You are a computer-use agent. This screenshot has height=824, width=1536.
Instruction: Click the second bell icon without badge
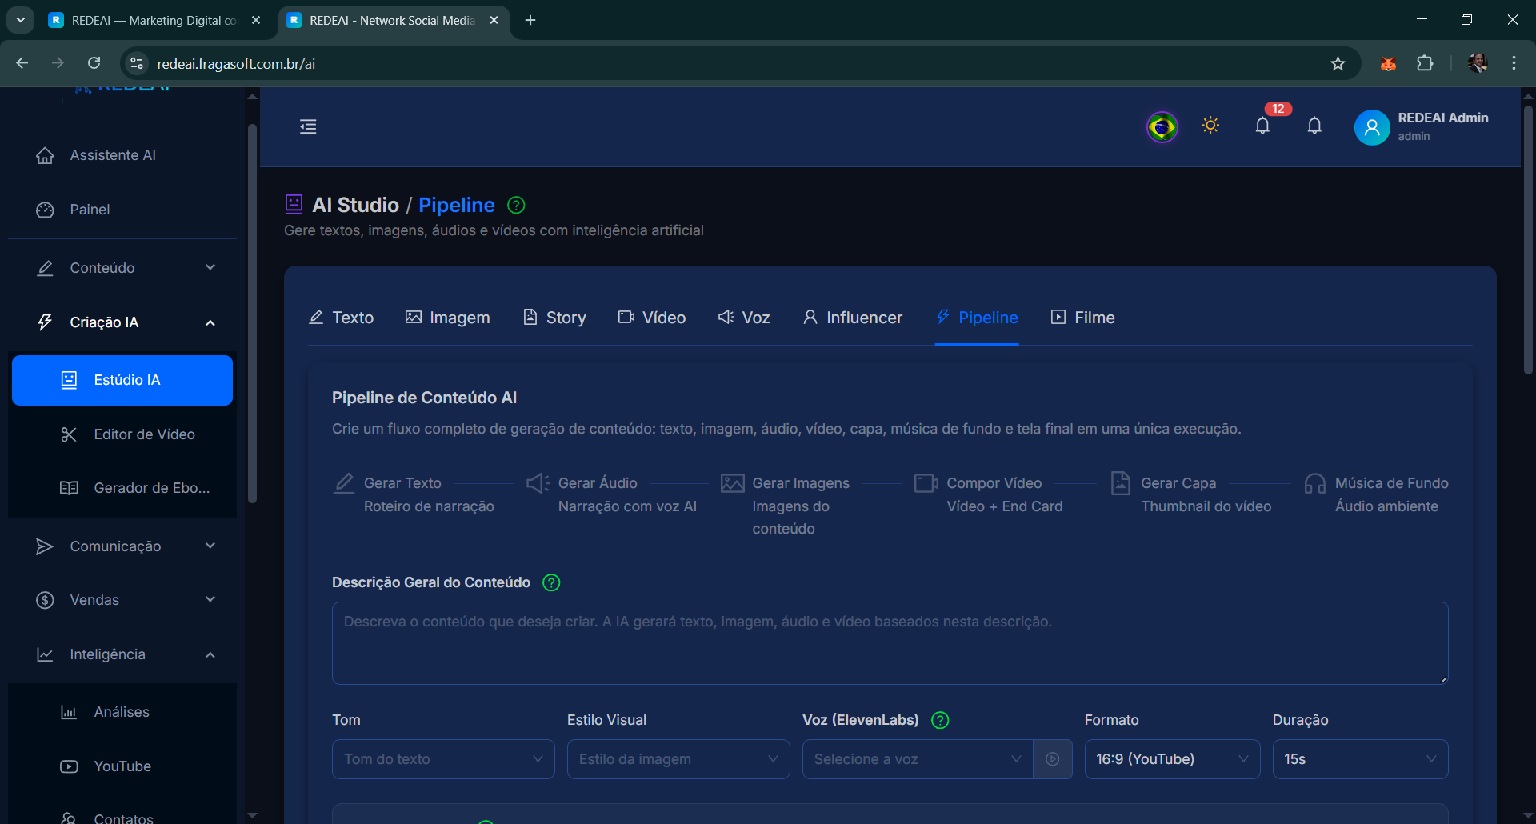tap(1315, 126)
